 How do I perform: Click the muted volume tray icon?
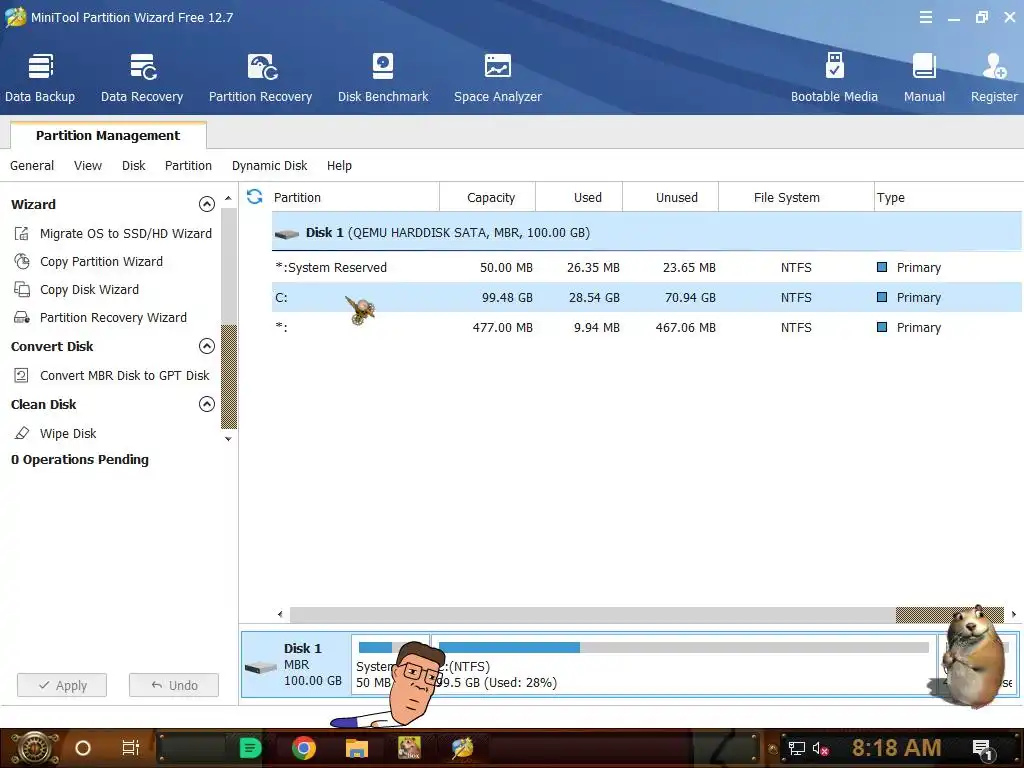(820, 748)
